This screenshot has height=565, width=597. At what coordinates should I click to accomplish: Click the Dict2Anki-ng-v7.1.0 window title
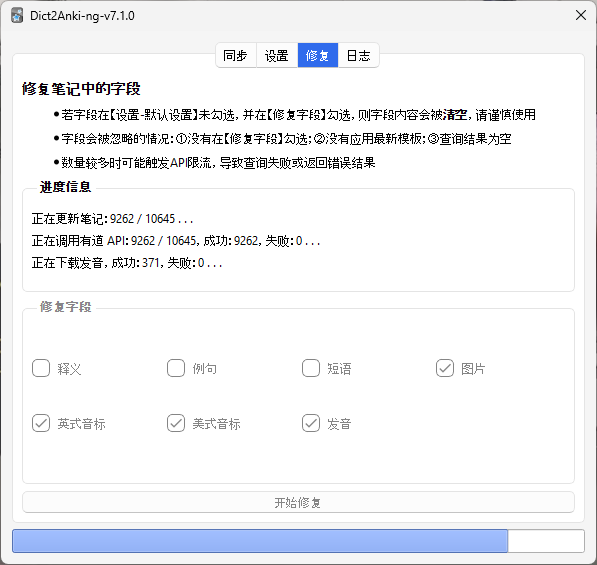(82, 16)
